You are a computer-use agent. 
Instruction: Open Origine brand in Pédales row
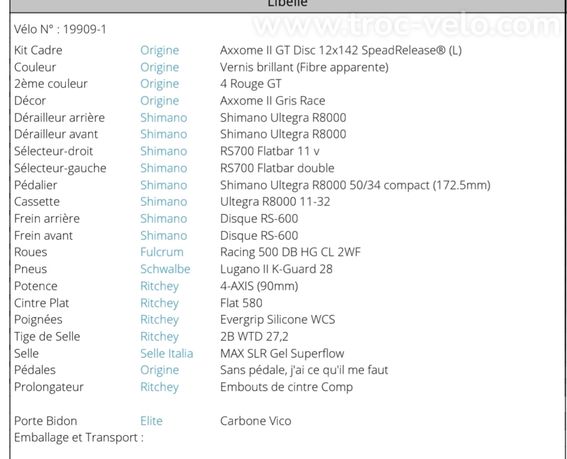tap(159, 370)
